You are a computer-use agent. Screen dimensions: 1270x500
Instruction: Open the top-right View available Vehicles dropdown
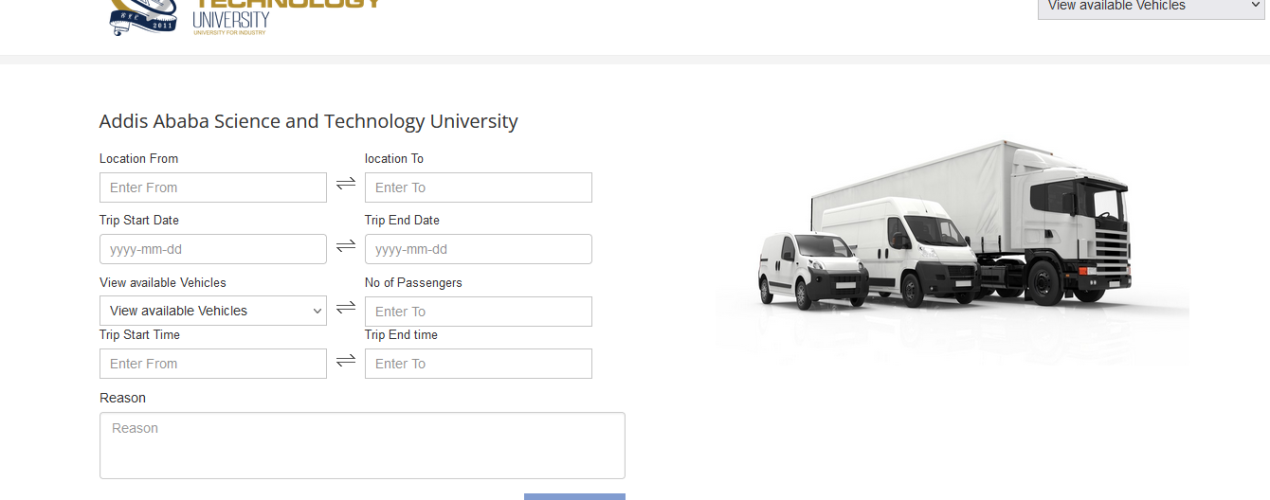click(x=1151, y=8)
